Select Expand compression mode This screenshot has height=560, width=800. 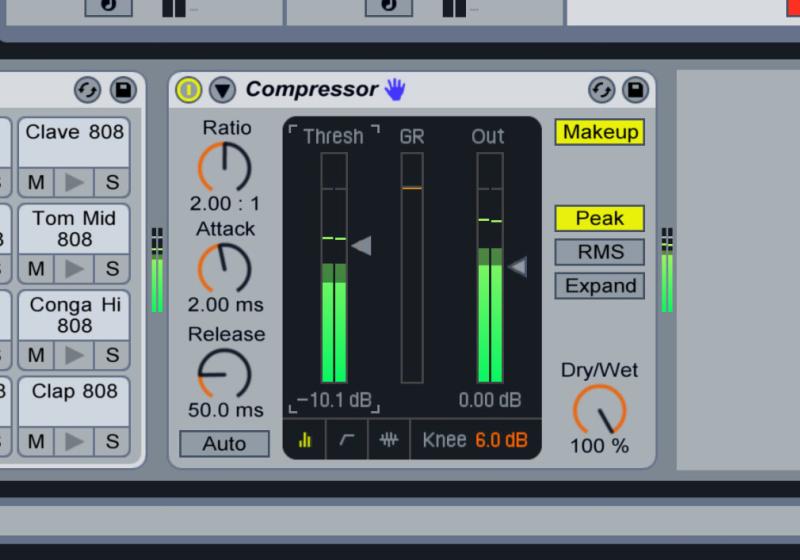599,286
